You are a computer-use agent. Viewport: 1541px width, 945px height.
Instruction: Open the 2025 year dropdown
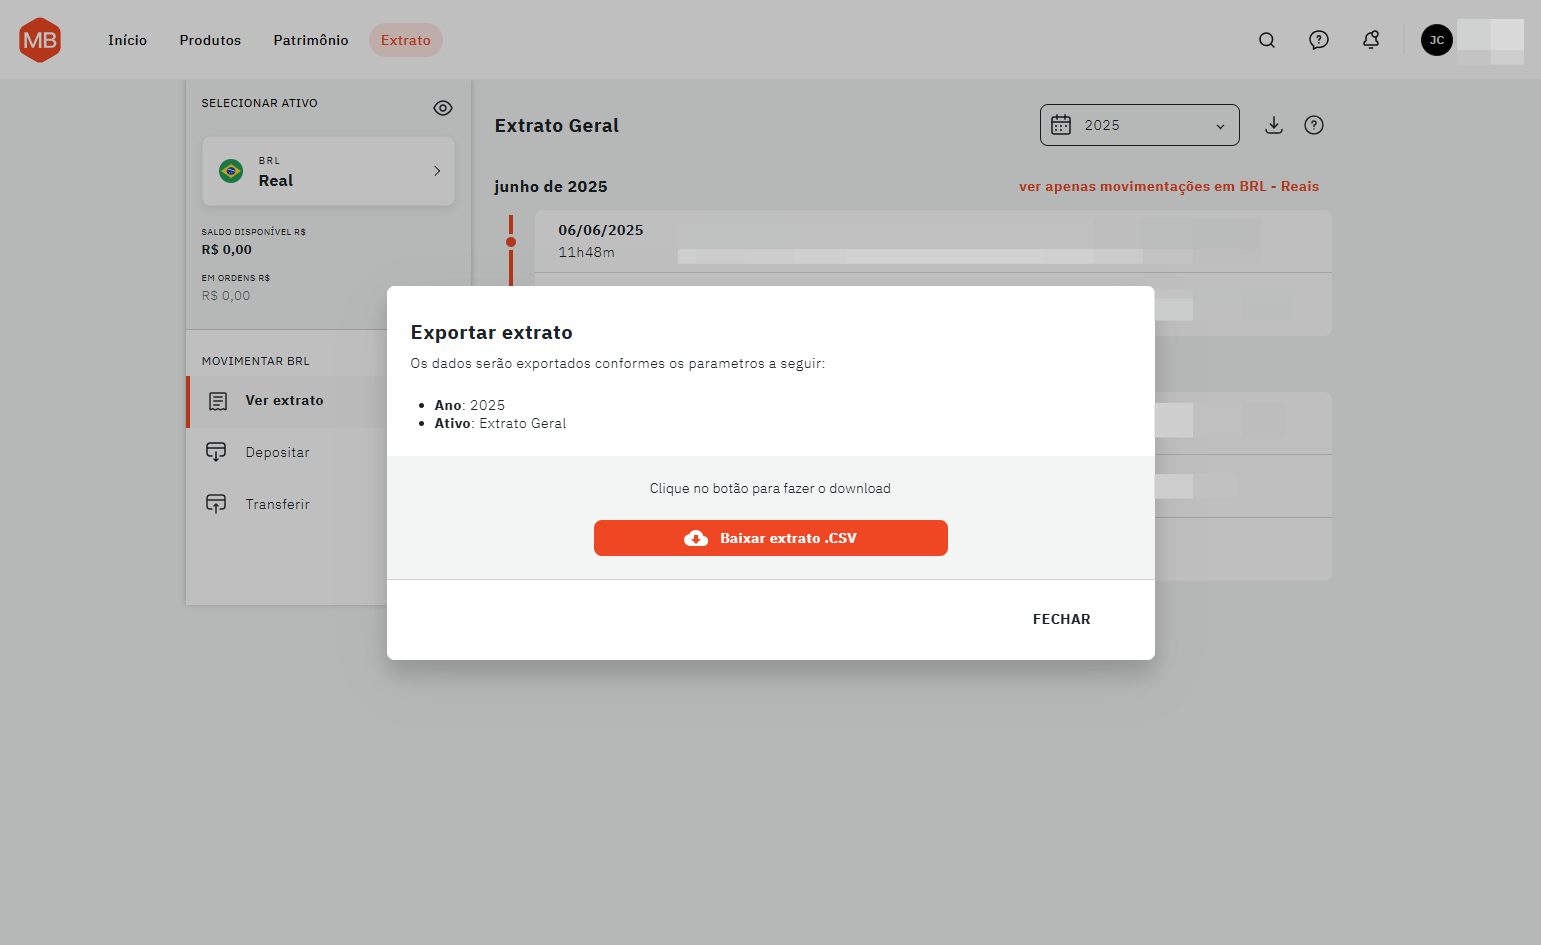pos(1140,125)
